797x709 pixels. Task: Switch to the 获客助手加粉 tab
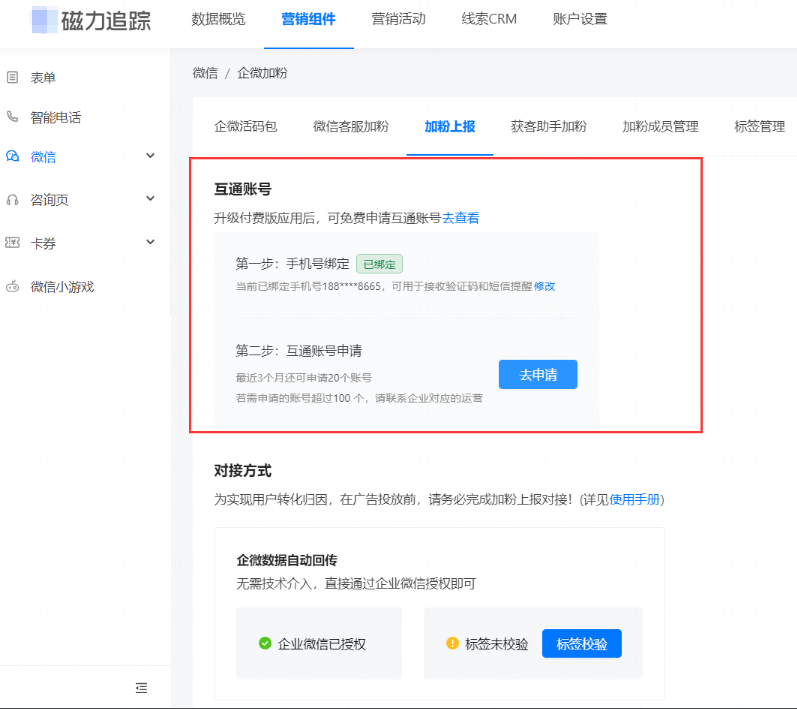tap(548, 127)
